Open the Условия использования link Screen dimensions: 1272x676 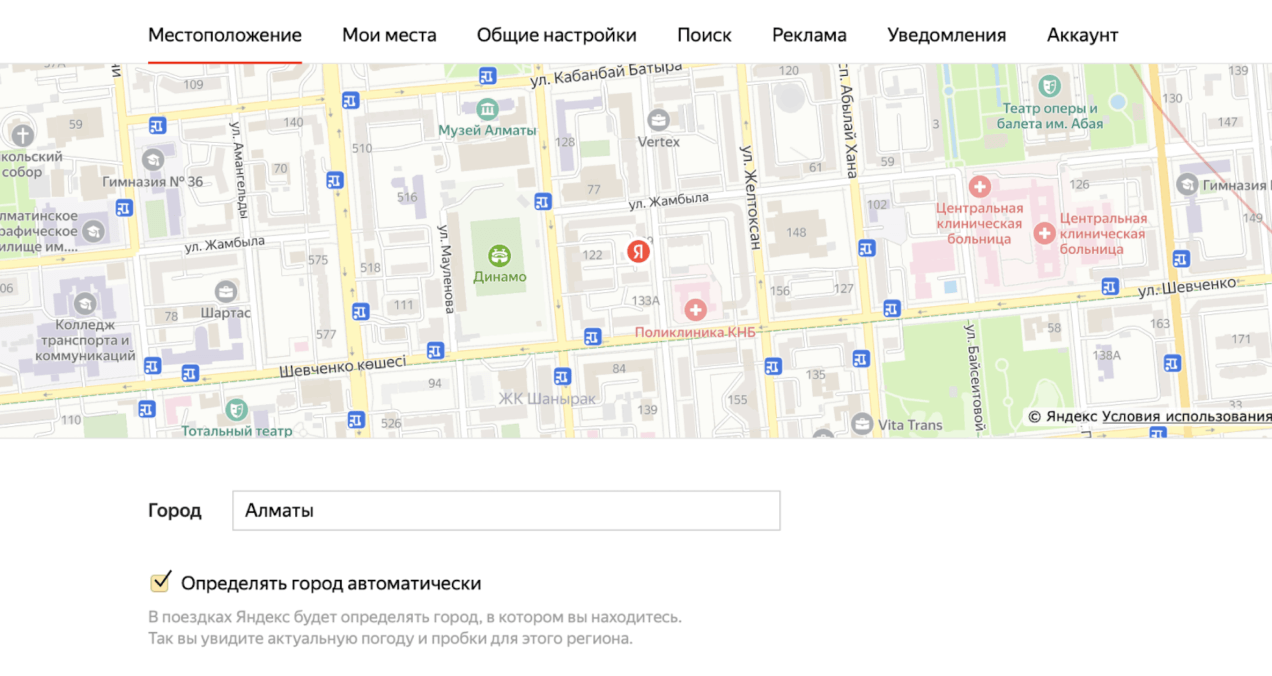(1186, 417)
